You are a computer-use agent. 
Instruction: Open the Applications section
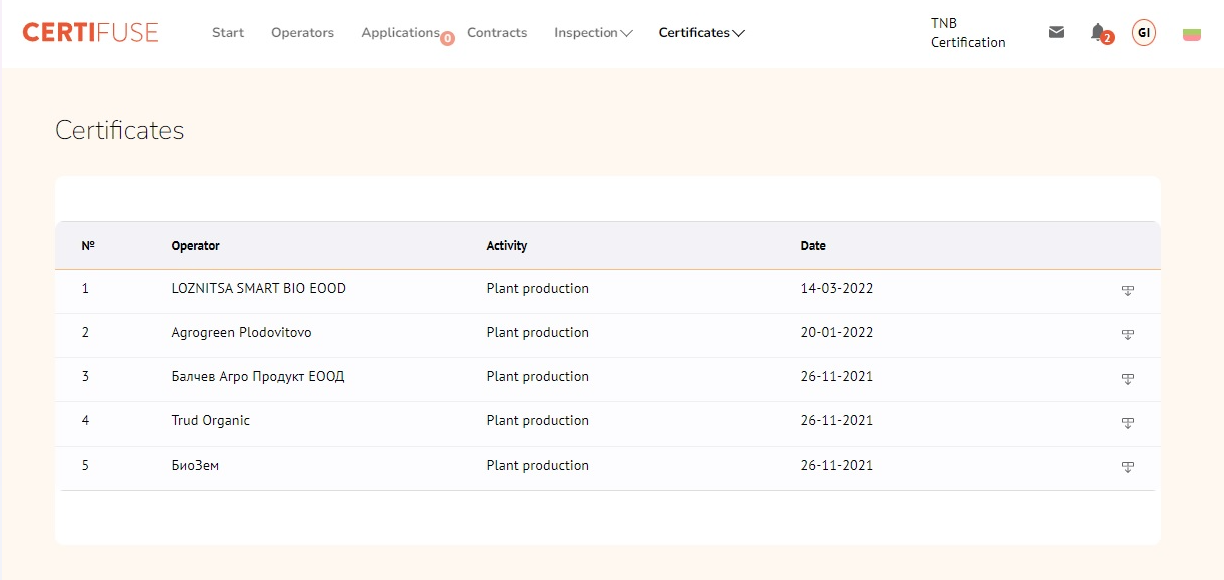pyautogui.click(x=400, y=33)
